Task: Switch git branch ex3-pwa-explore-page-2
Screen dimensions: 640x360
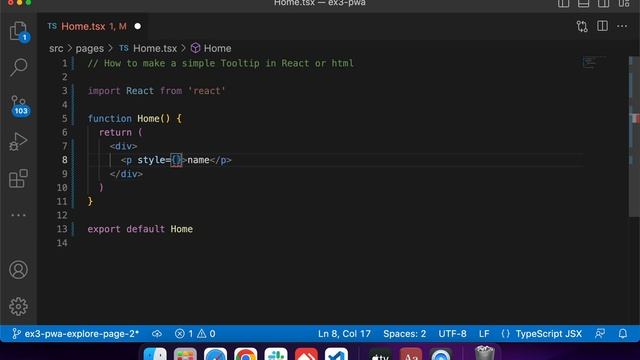Action: coord(76,334)
